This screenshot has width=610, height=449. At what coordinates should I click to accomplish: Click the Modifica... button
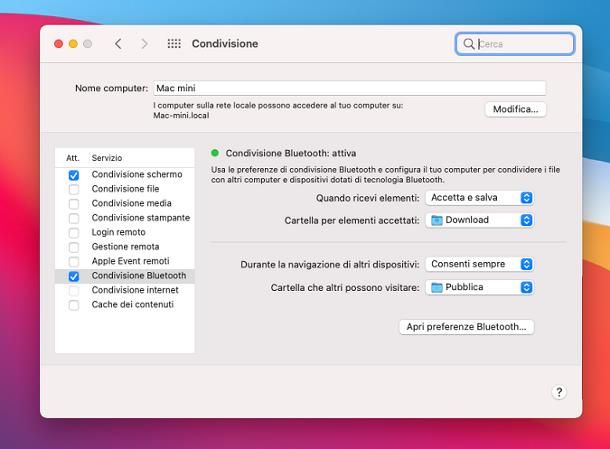(515, 109)
